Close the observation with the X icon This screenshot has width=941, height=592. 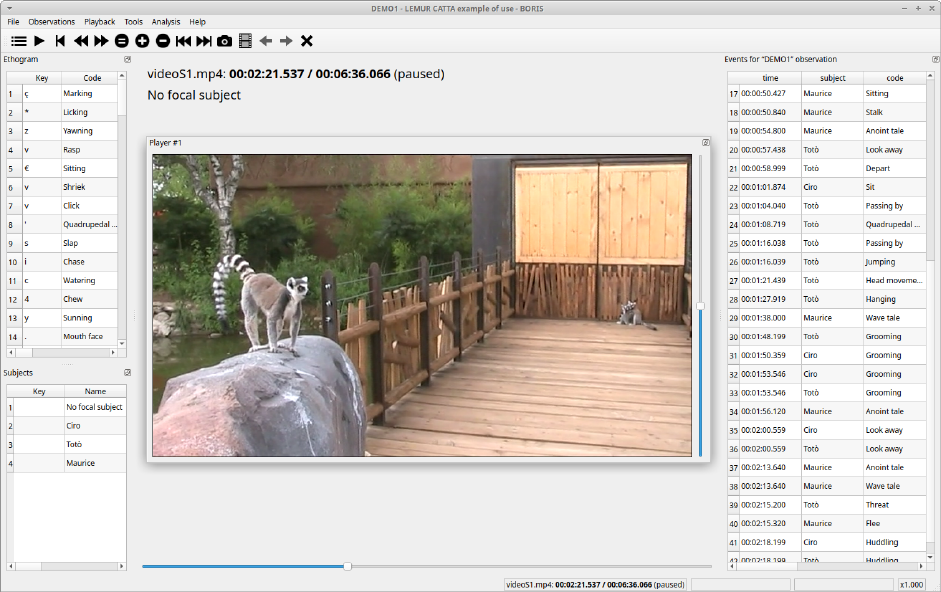click(x=307, y=41)
